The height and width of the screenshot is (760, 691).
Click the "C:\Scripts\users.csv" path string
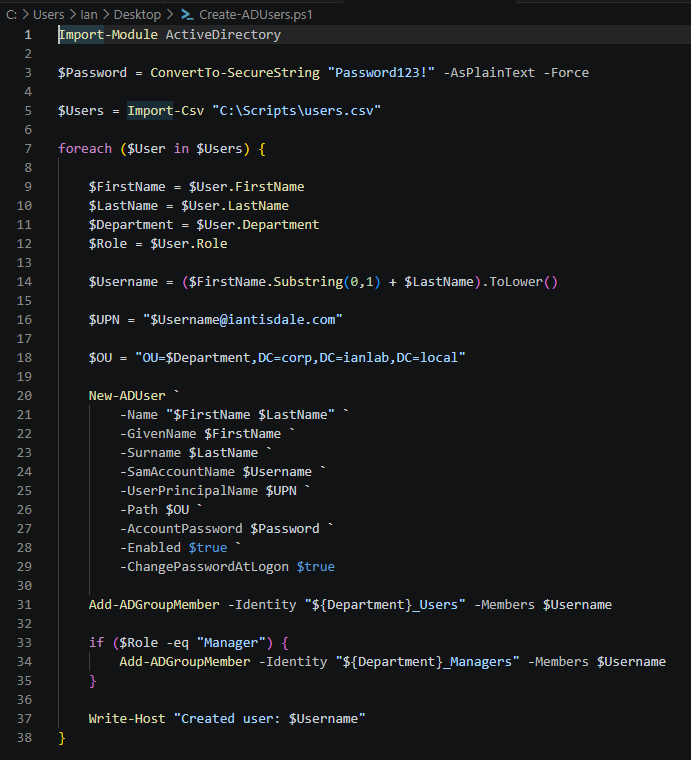[297, 111]
